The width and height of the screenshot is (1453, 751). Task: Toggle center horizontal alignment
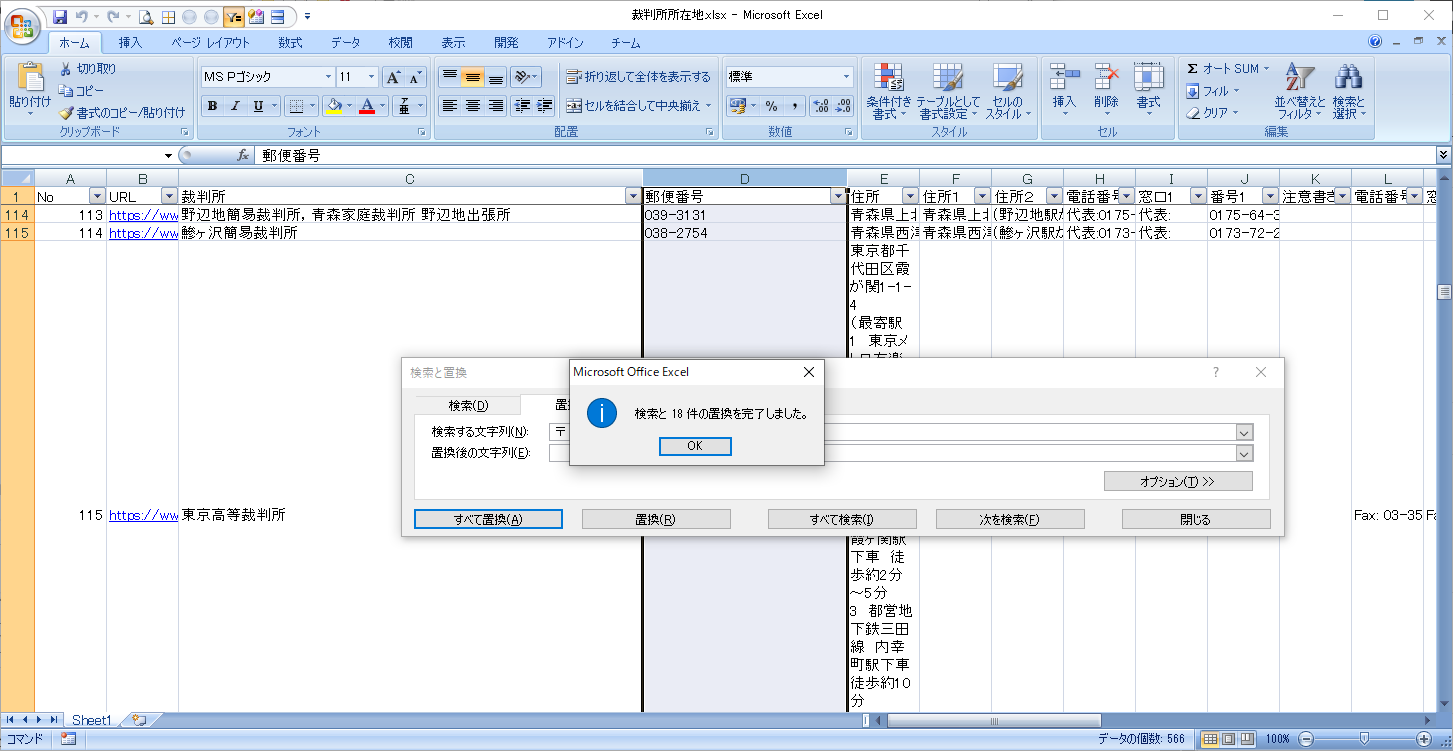coord(473,106)
